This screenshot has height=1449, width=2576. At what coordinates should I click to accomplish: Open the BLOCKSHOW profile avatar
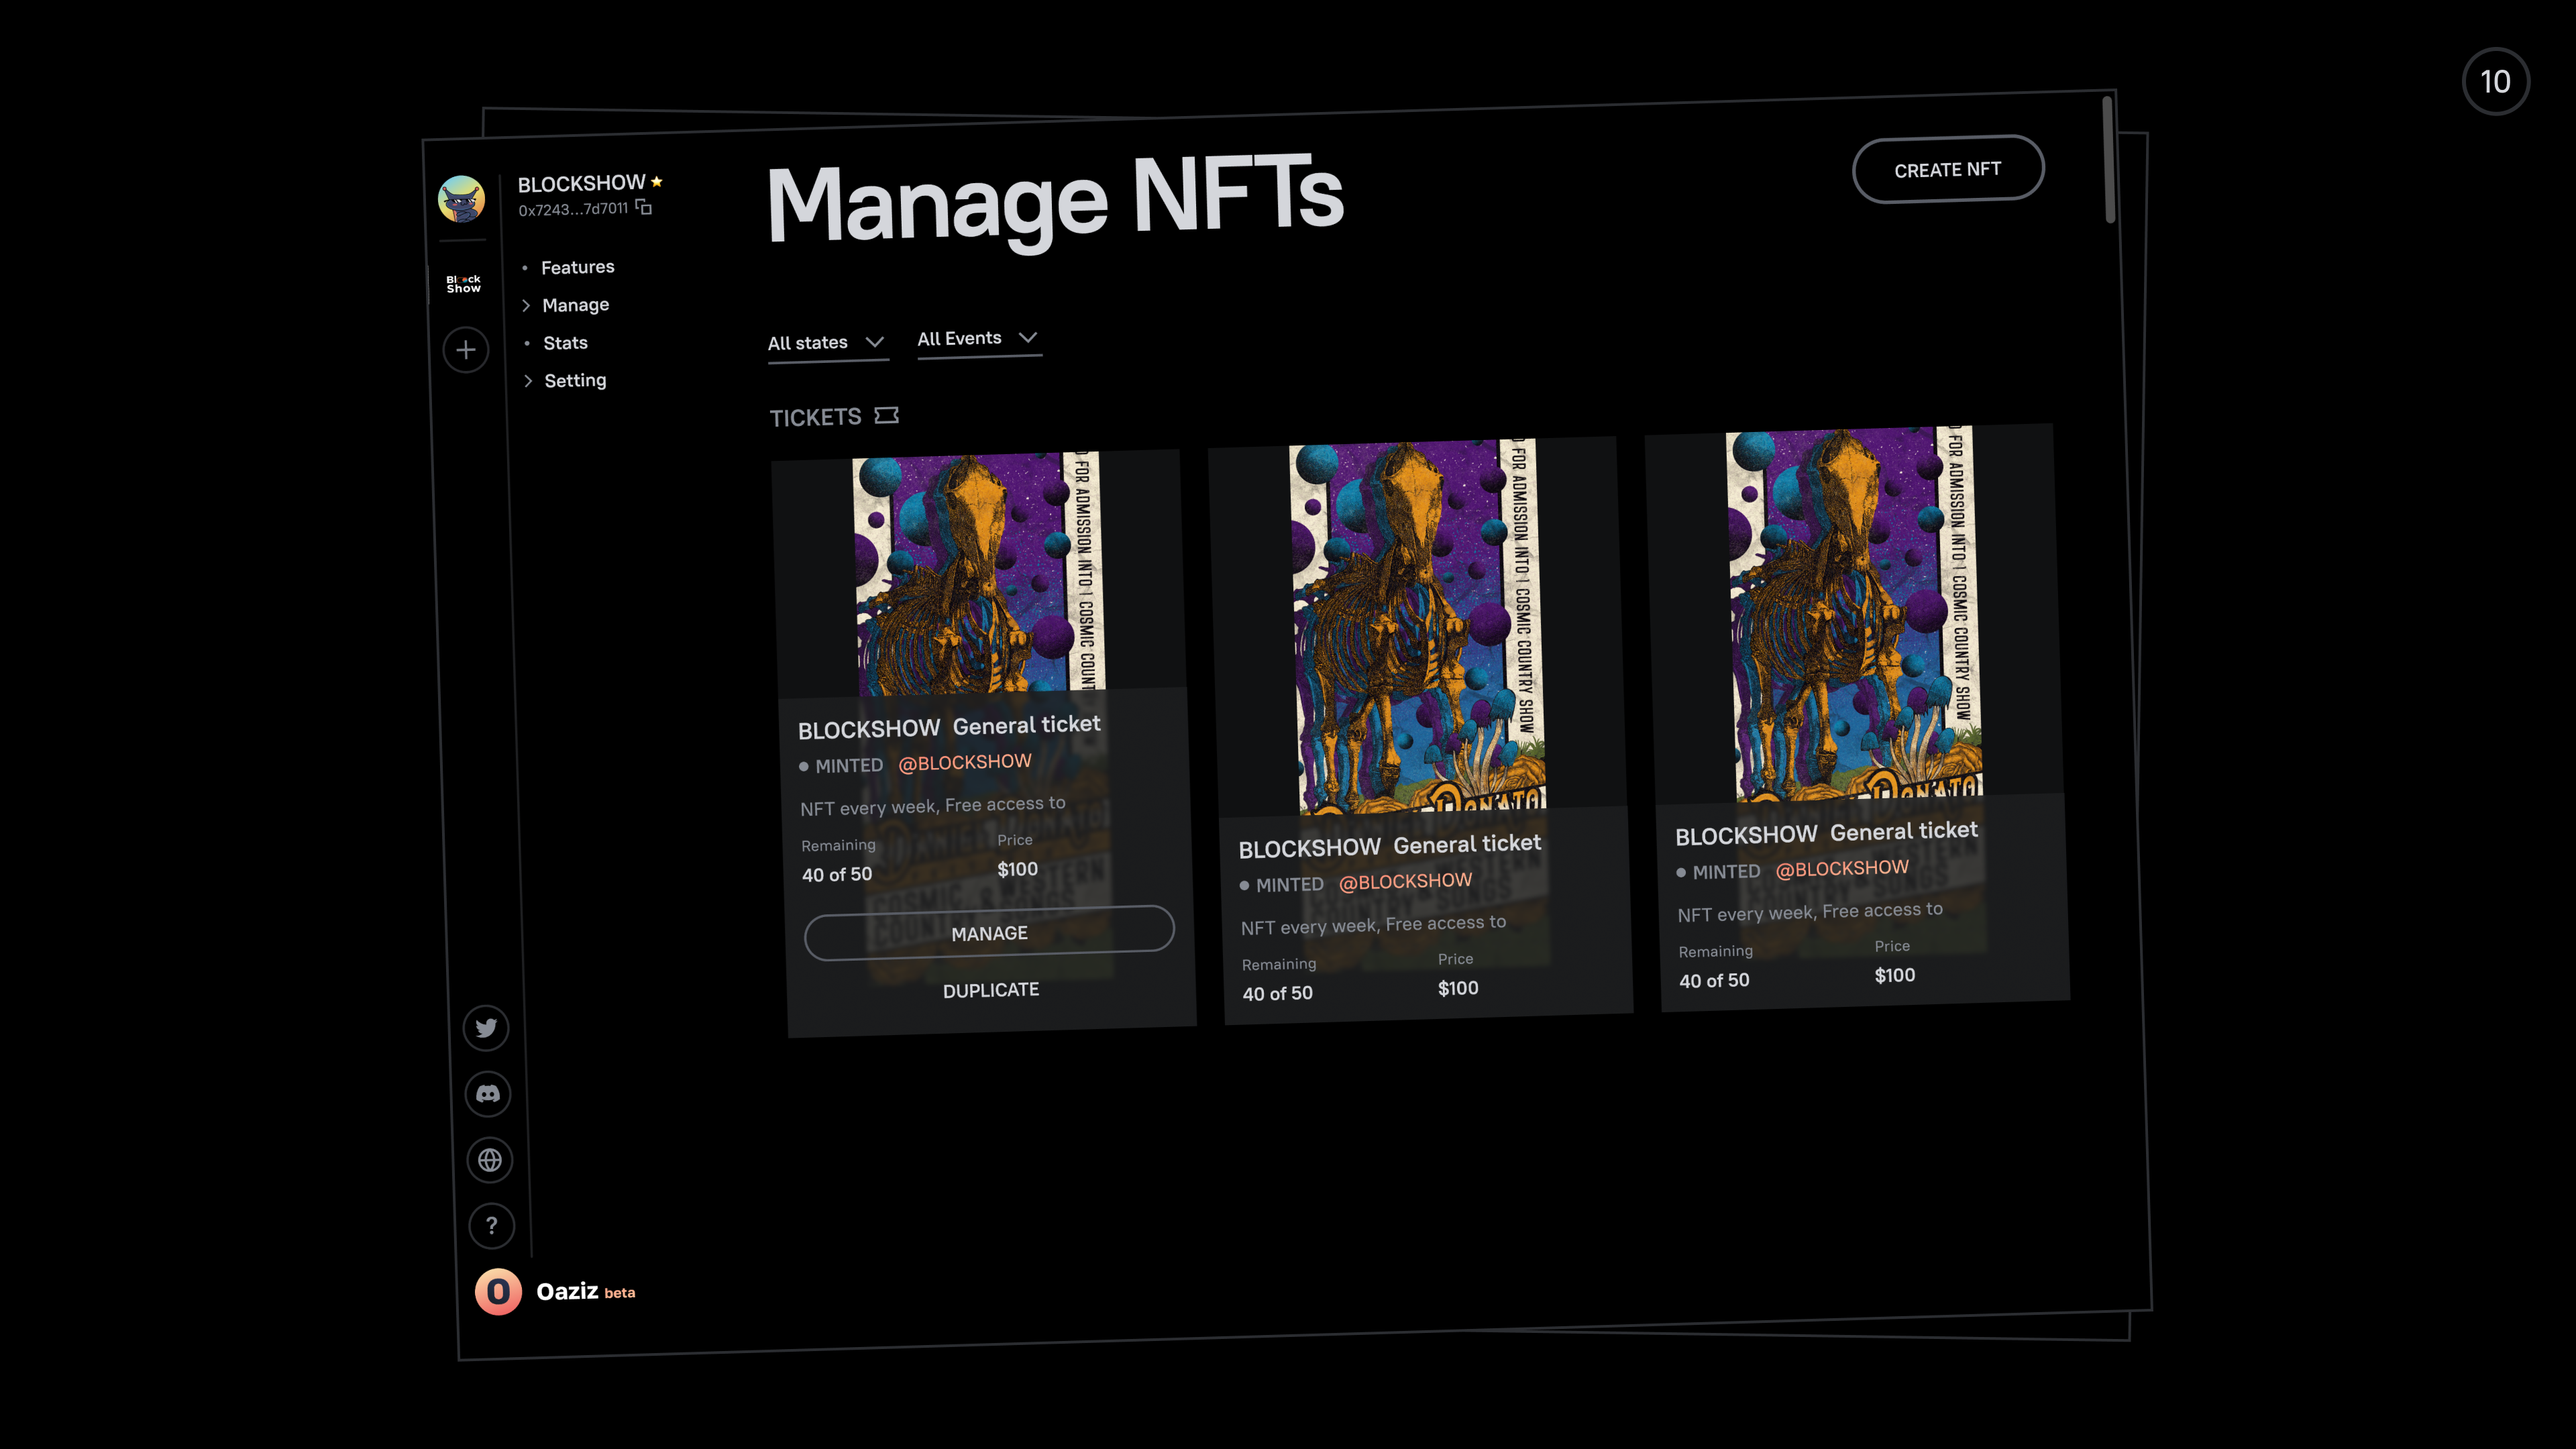click(461, 198)
